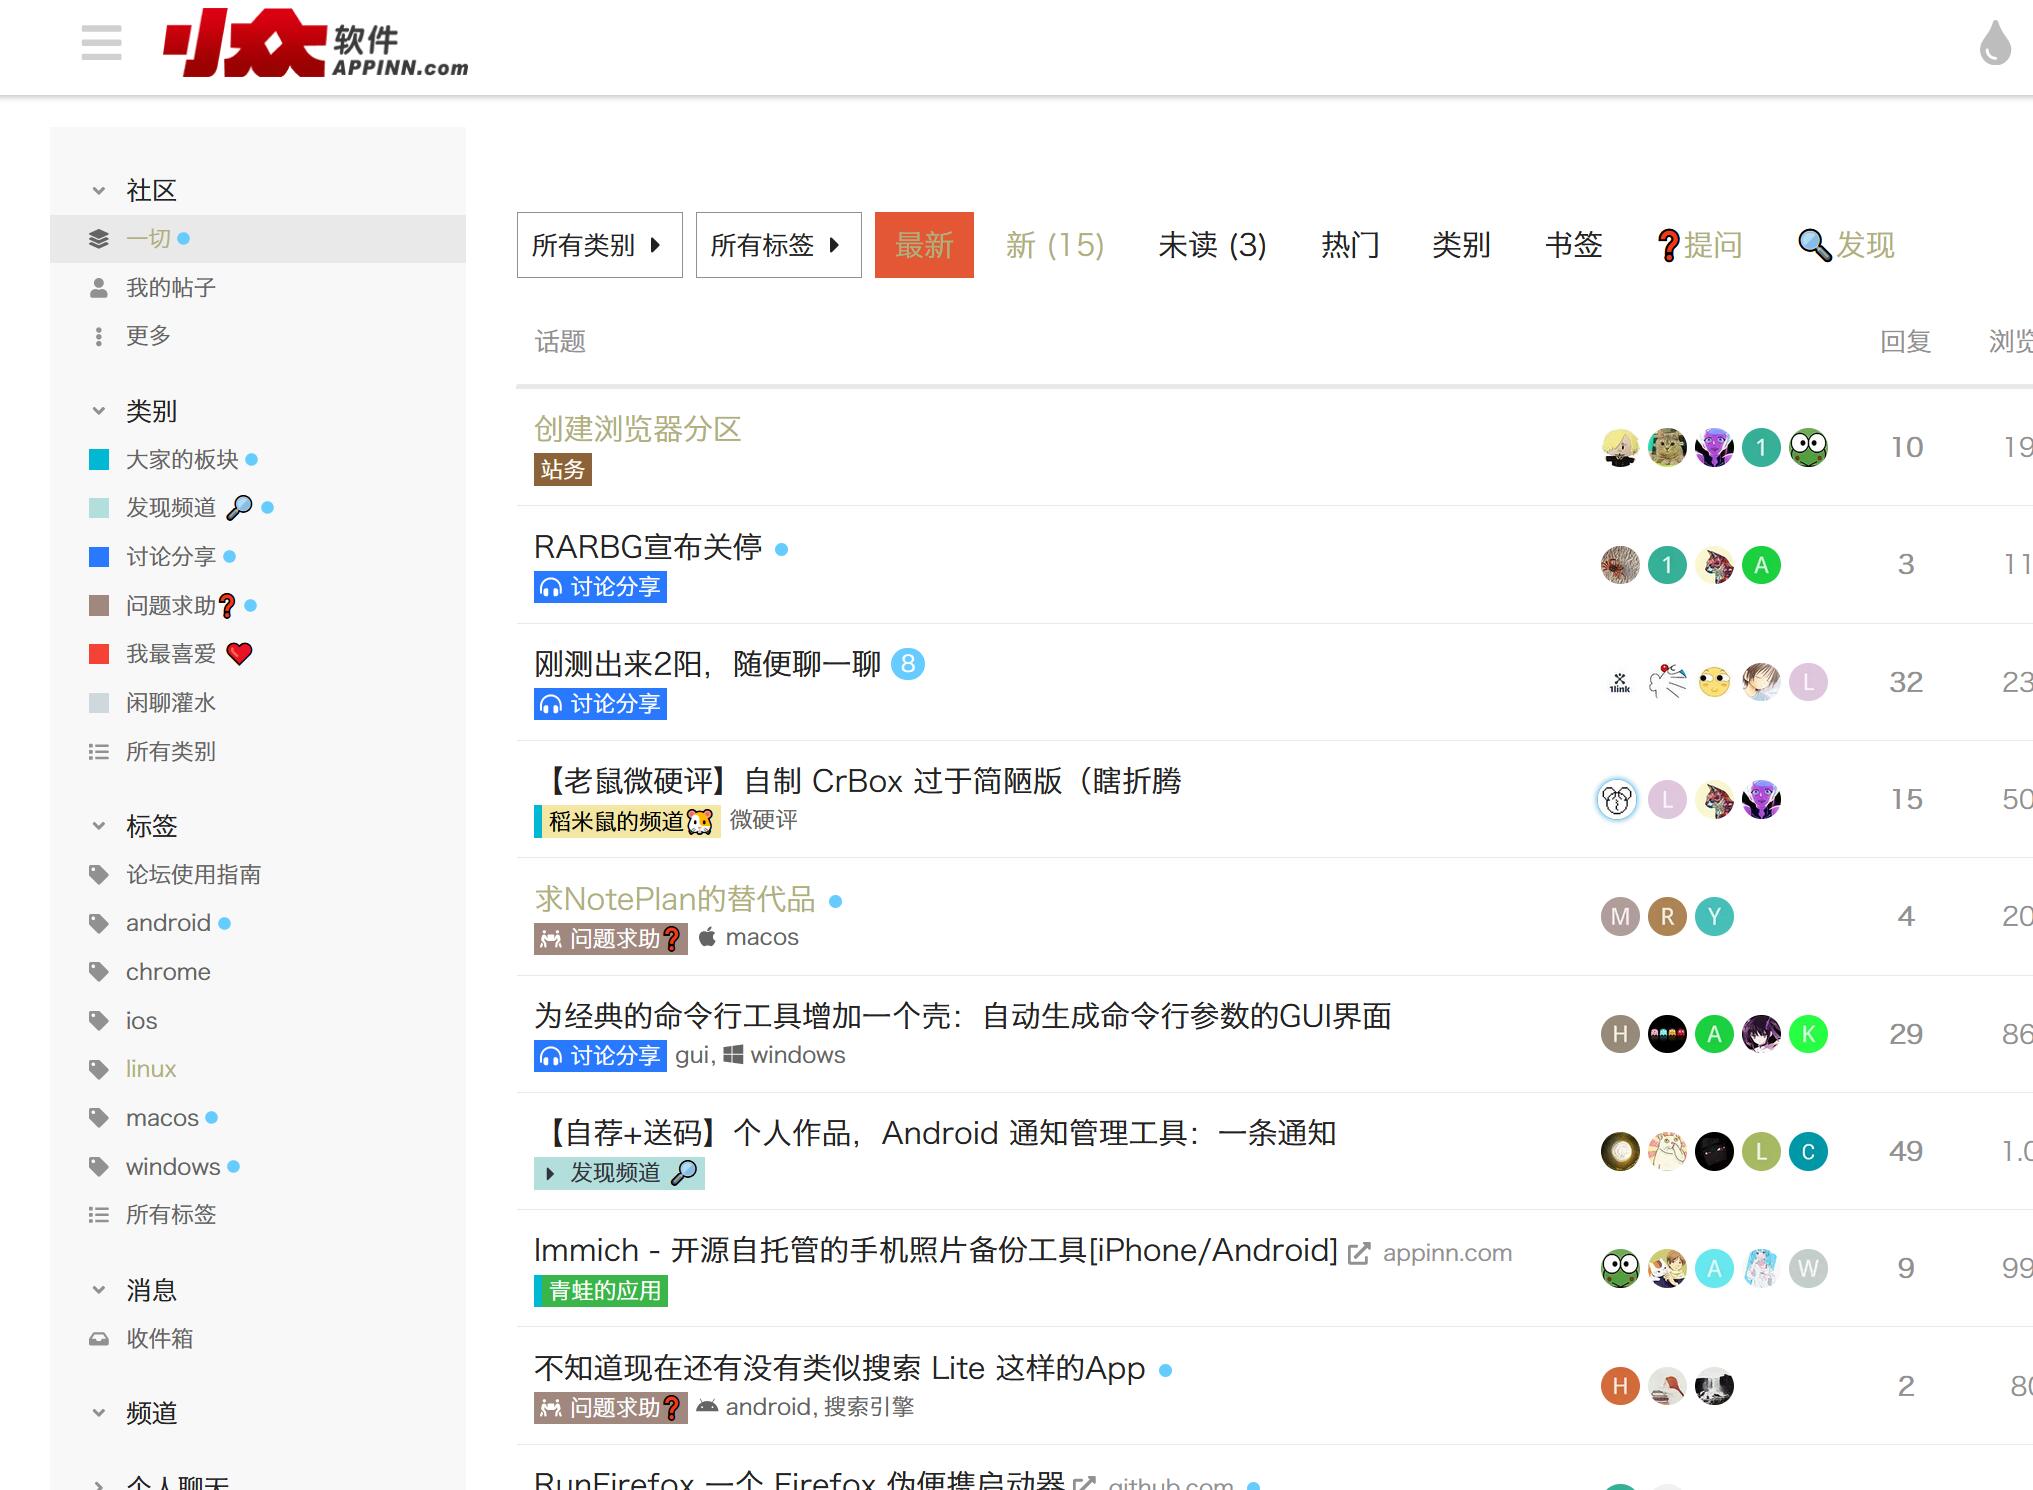Click the water drop user avatar icon
This screenshot has width=2033, height=1490.
[1994, 44]
